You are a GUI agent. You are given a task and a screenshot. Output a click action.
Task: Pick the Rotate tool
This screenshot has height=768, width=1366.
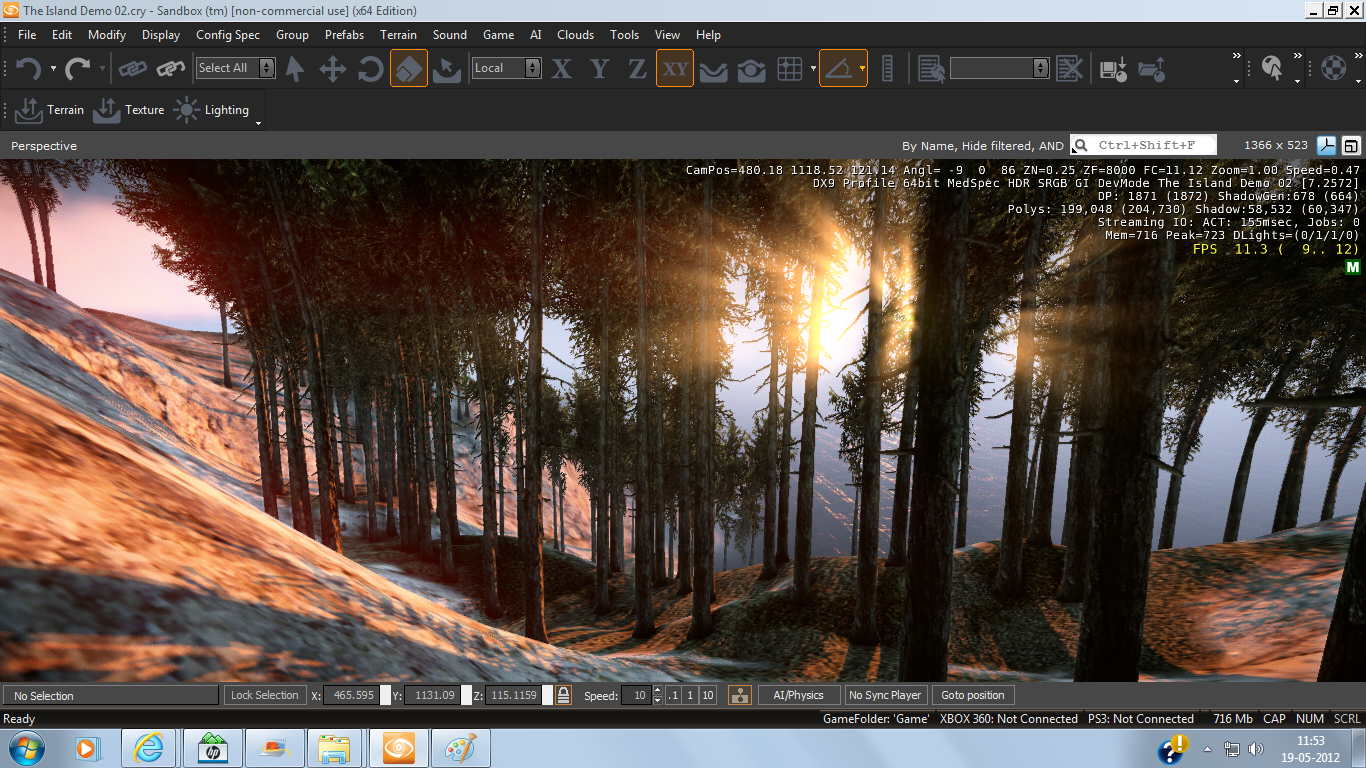[x=370, y=68]
